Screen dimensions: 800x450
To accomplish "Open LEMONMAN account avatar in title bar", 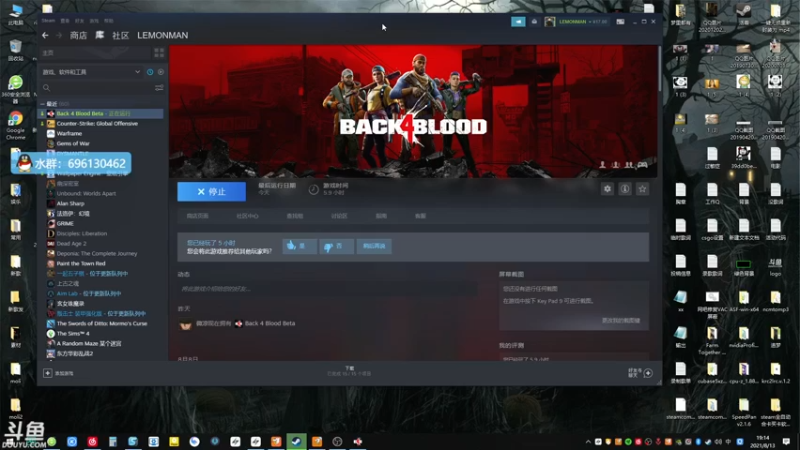I will pos(549,21).
